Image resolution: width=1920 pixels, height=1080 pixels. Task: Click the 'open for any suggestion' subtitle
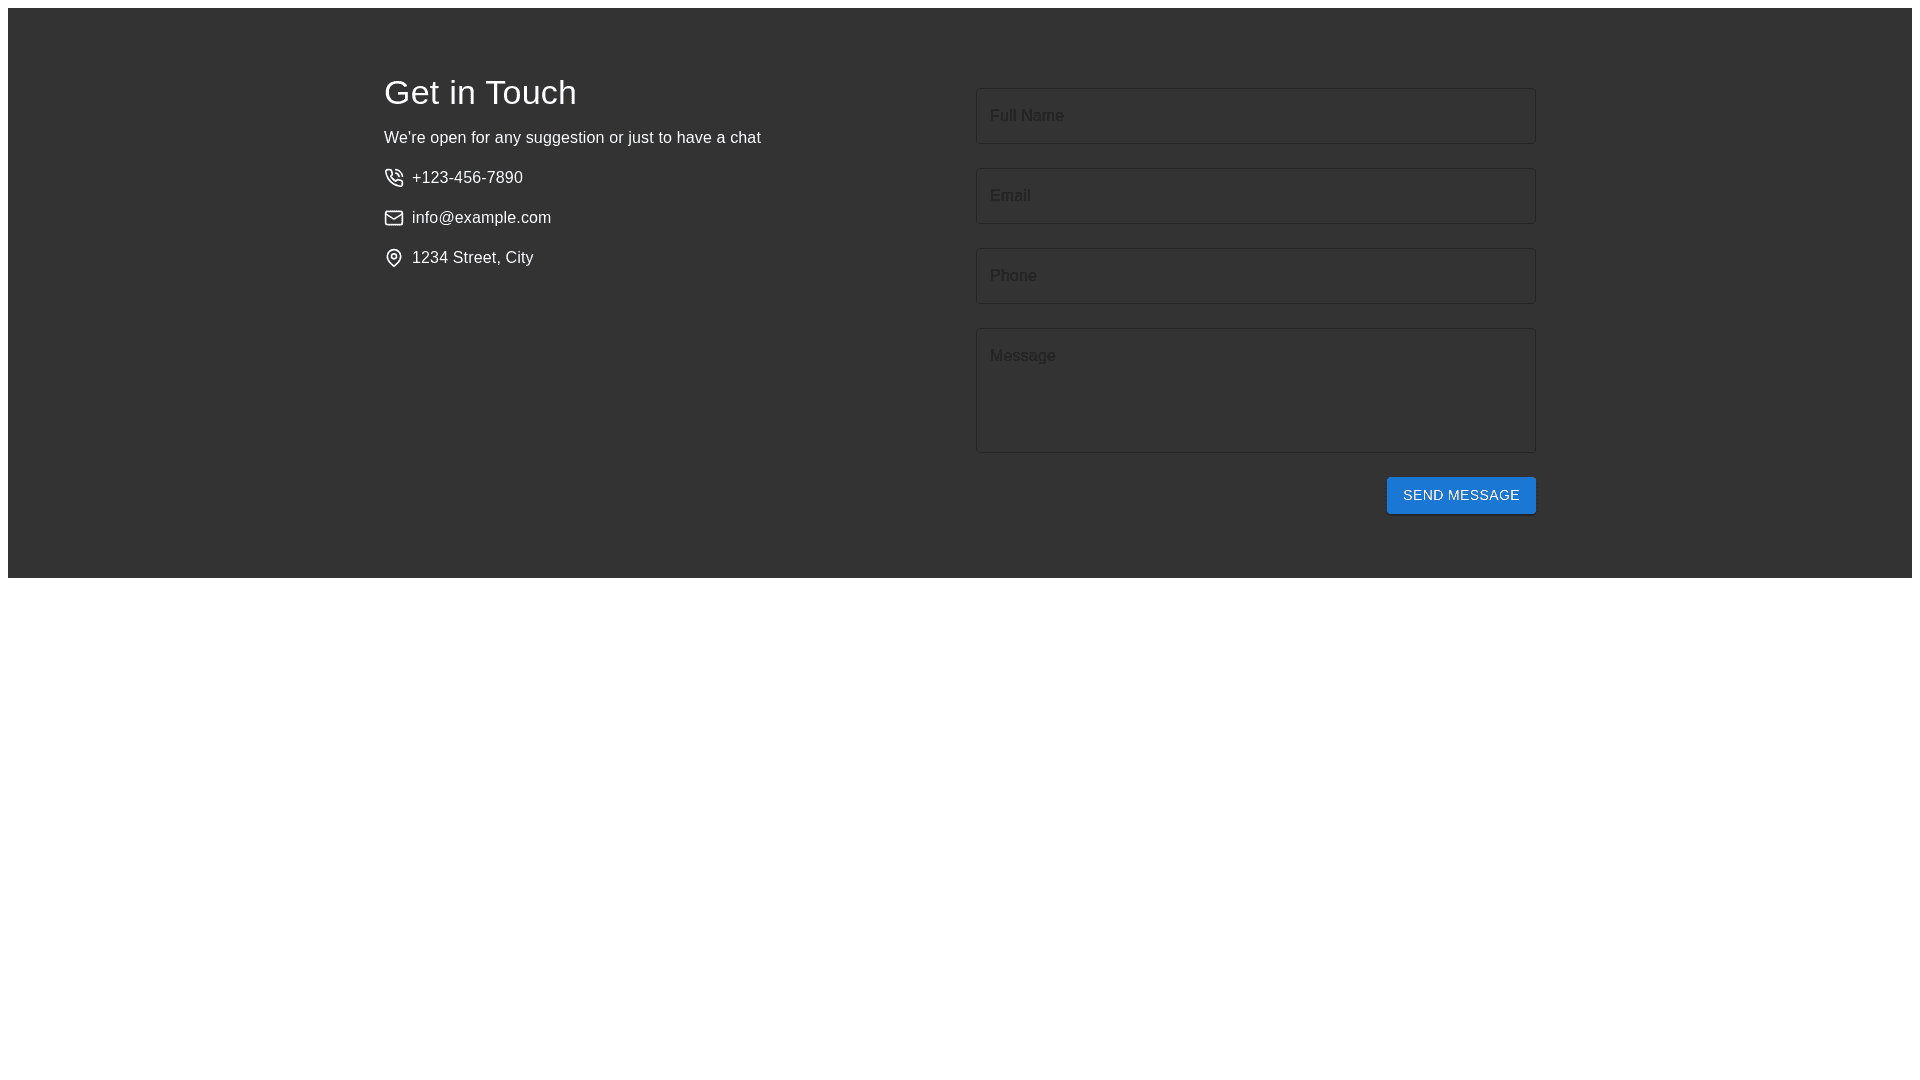(572, 138)
